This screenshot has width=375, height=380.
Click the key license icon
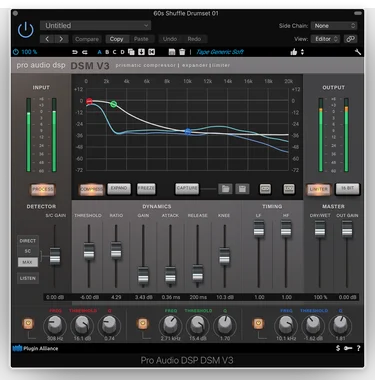(348, 348)
